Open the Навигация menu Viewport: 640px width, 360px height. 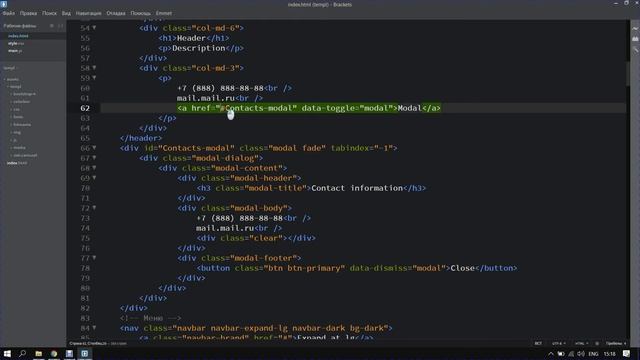pyautogui.click(x=89, y=13)
